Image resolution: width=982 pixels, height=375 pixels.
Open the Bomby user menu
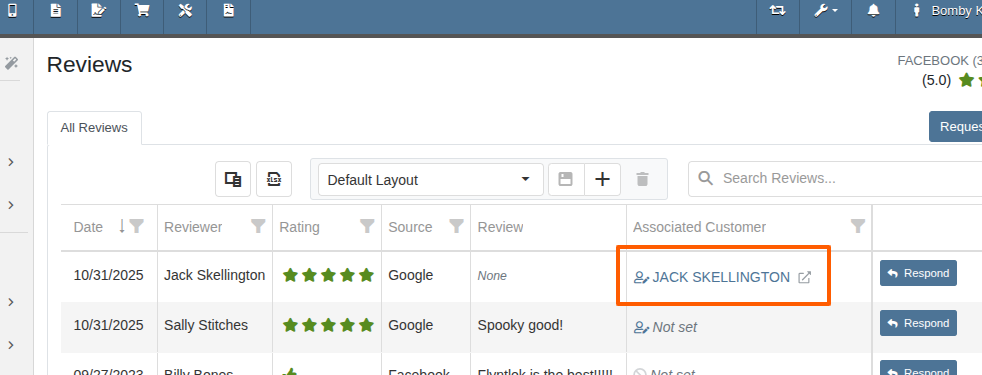(948, 11)
